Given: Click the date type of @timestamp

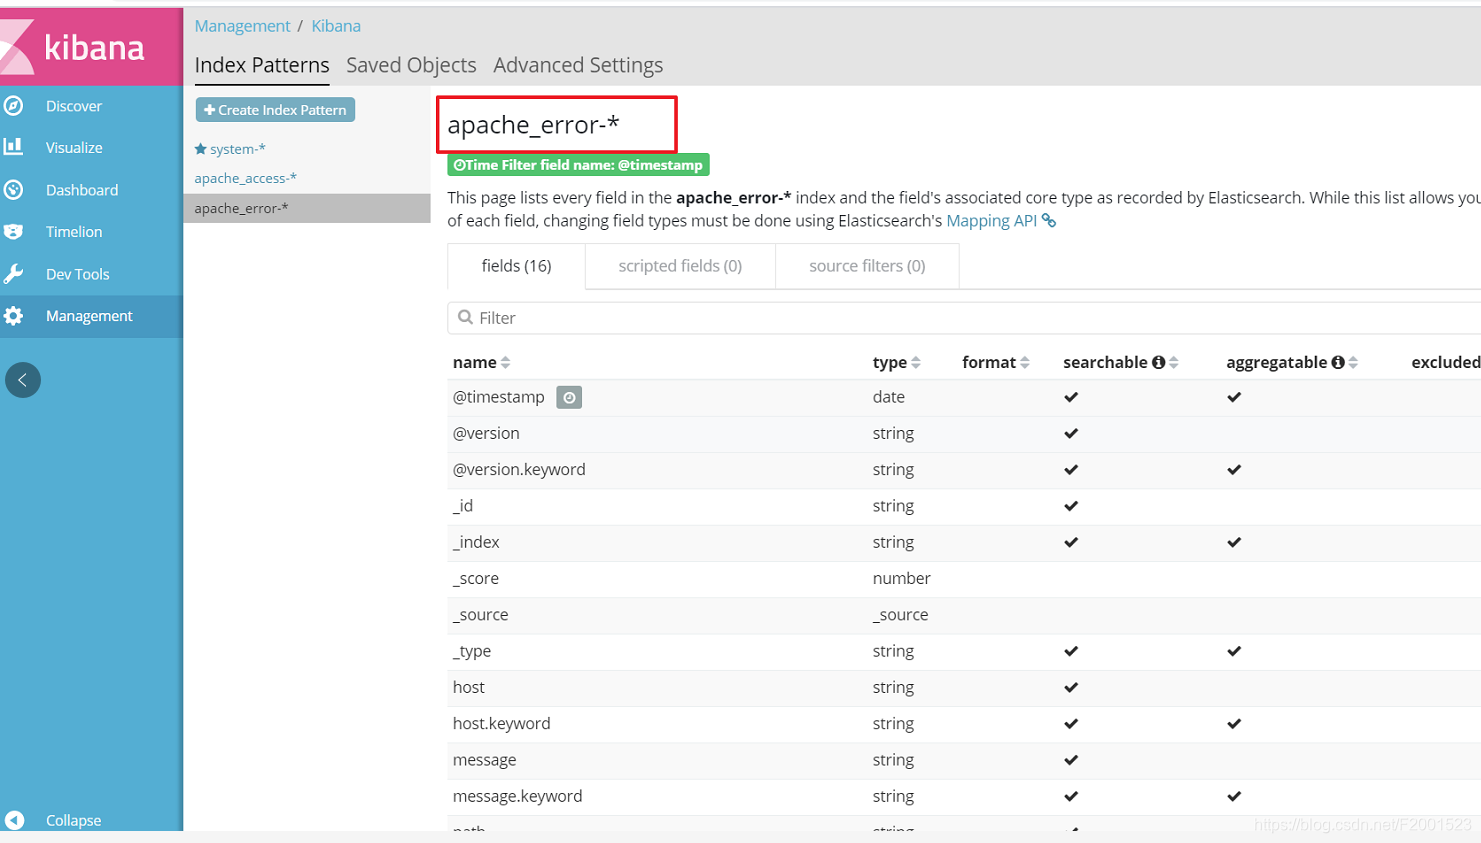Looking at the screenshot, I should click(889, 397).
